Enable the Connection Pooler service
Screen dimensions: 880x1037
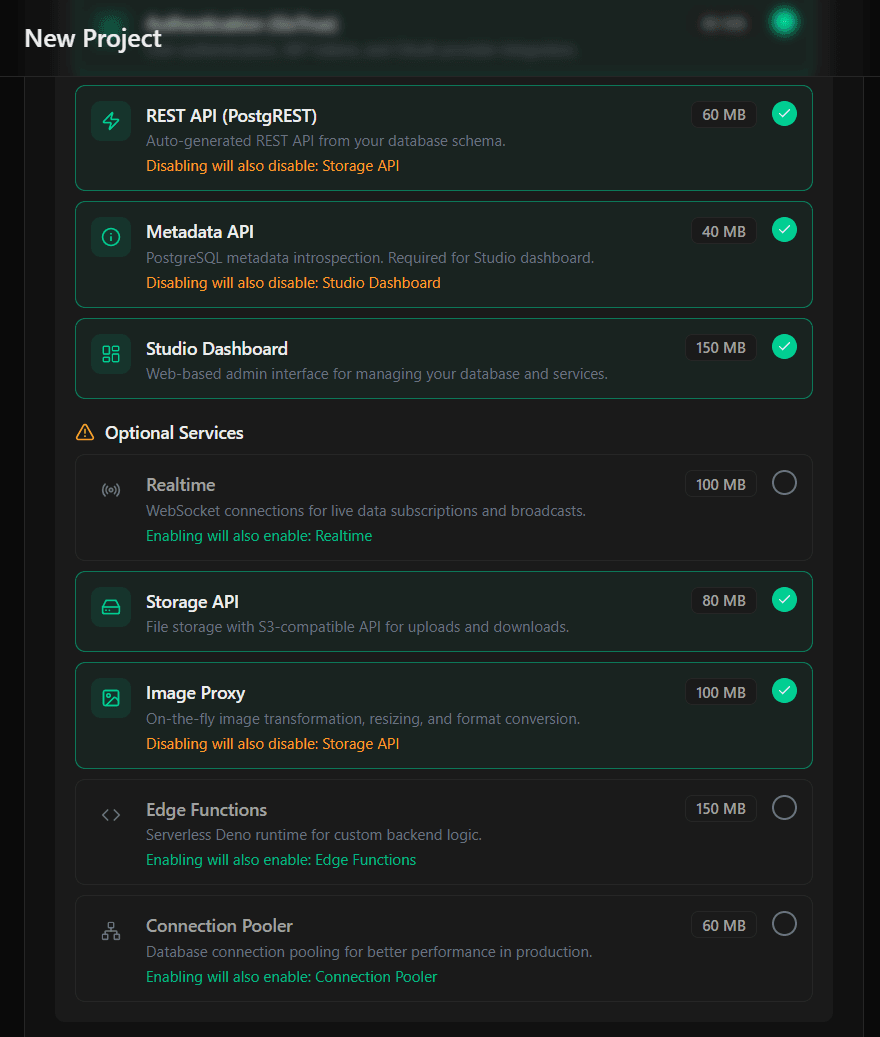[784, 923]
